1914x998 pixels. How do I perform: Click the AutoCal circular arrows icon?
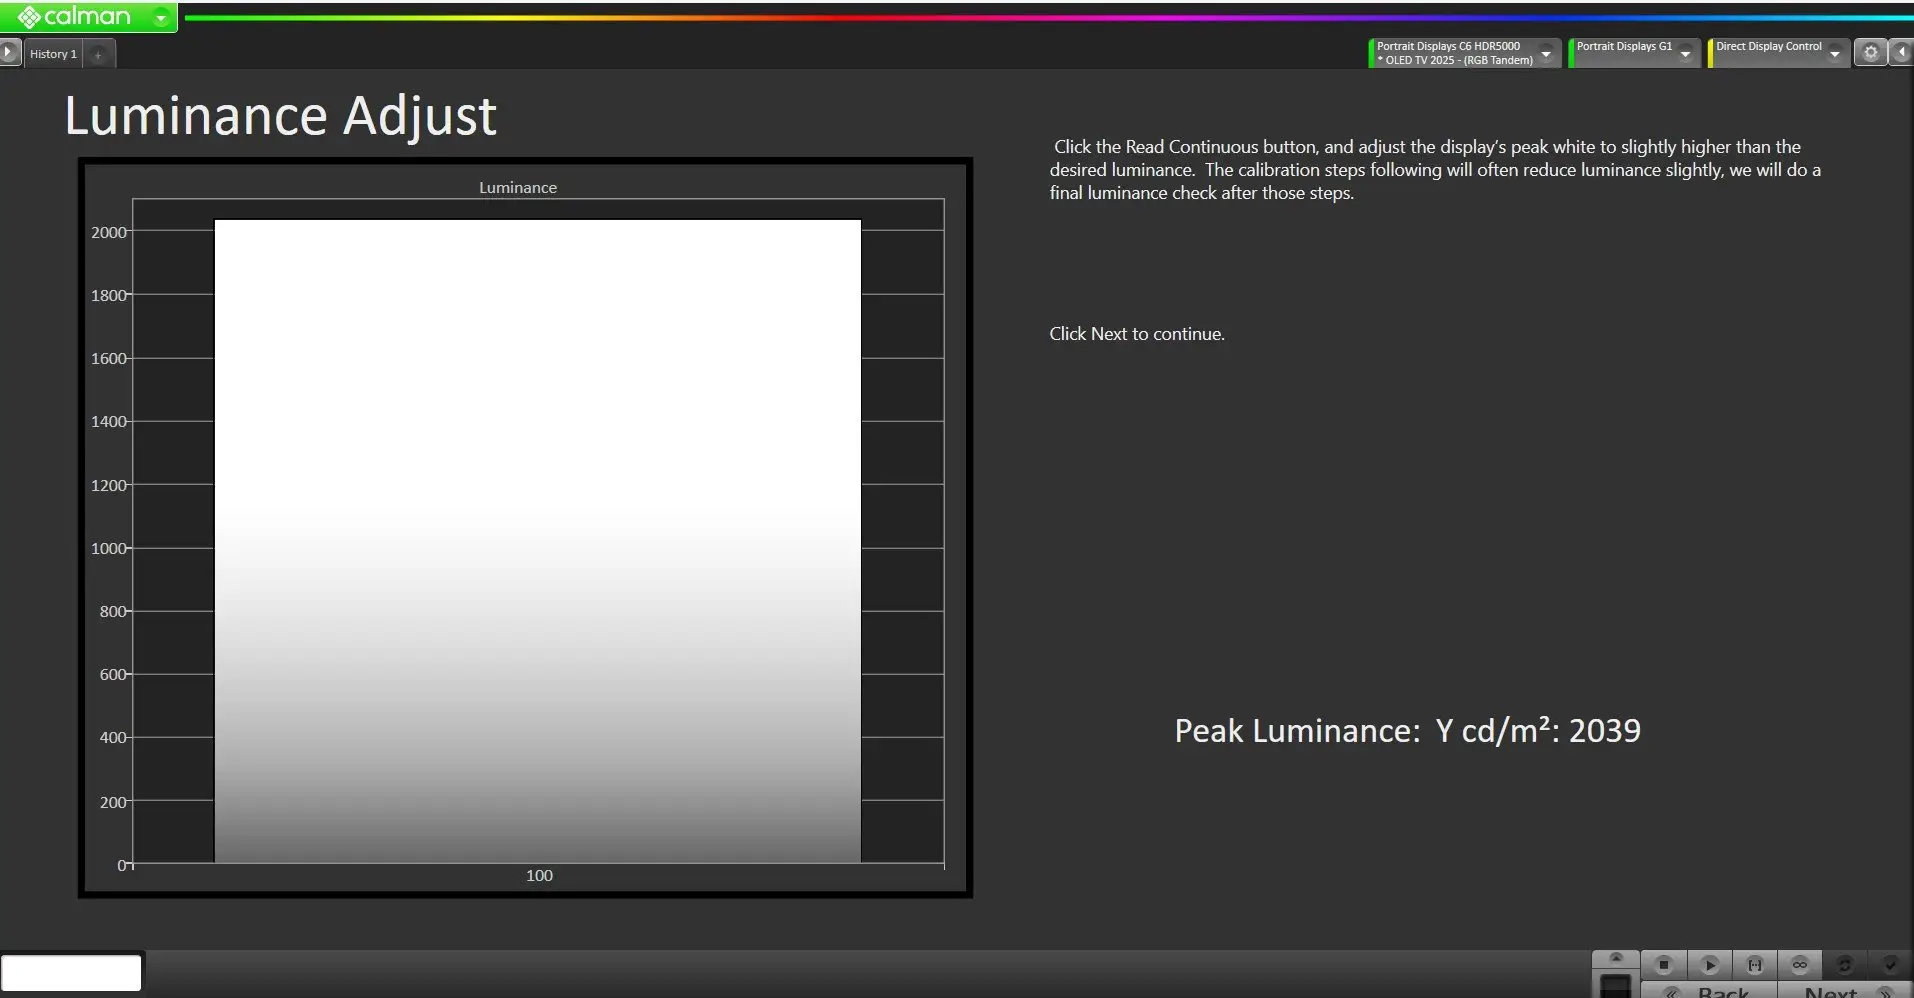click(1845, 965)
